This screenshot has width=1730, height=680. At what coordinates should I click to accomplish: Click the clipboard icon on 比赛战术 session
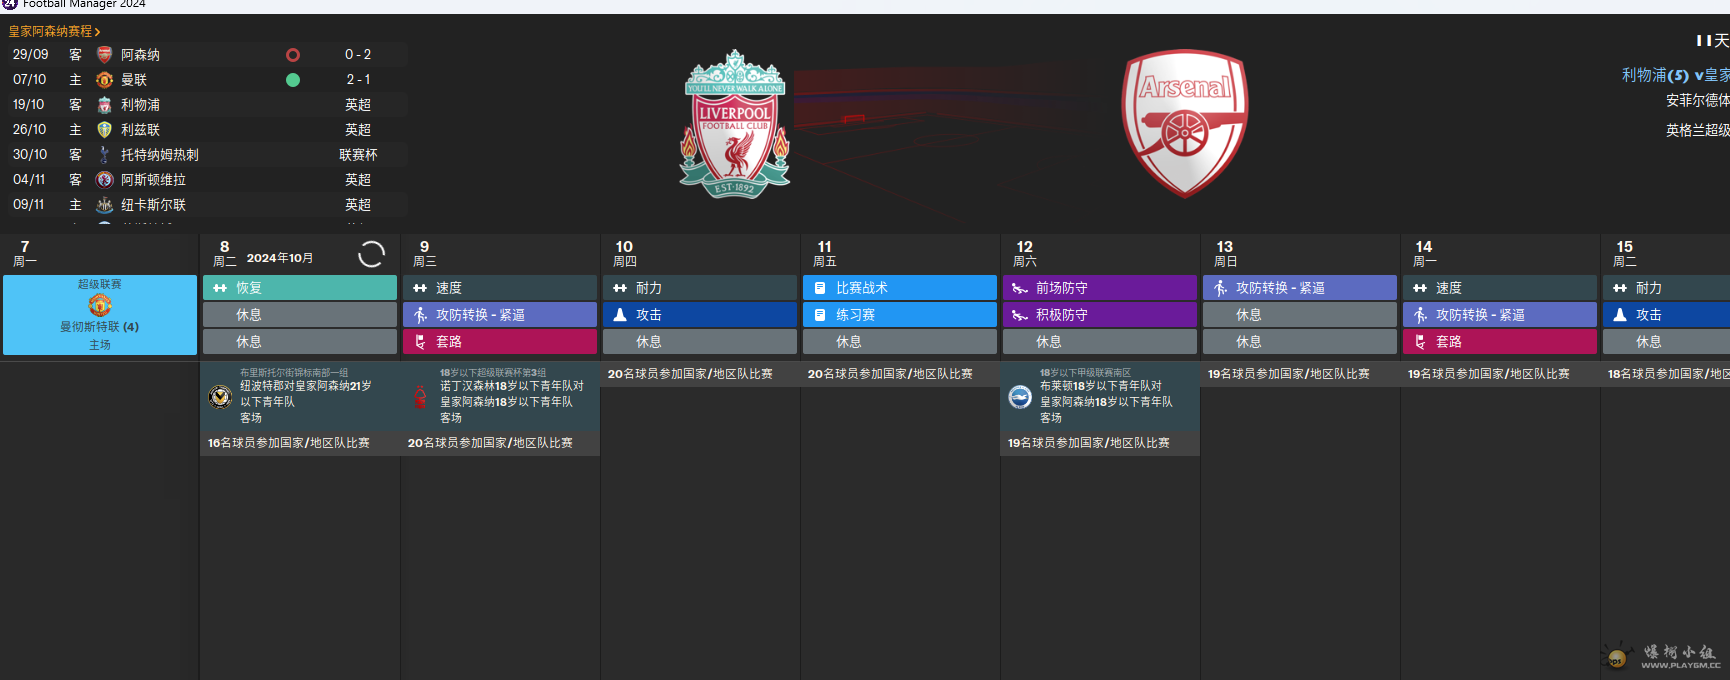click(820, 288)
